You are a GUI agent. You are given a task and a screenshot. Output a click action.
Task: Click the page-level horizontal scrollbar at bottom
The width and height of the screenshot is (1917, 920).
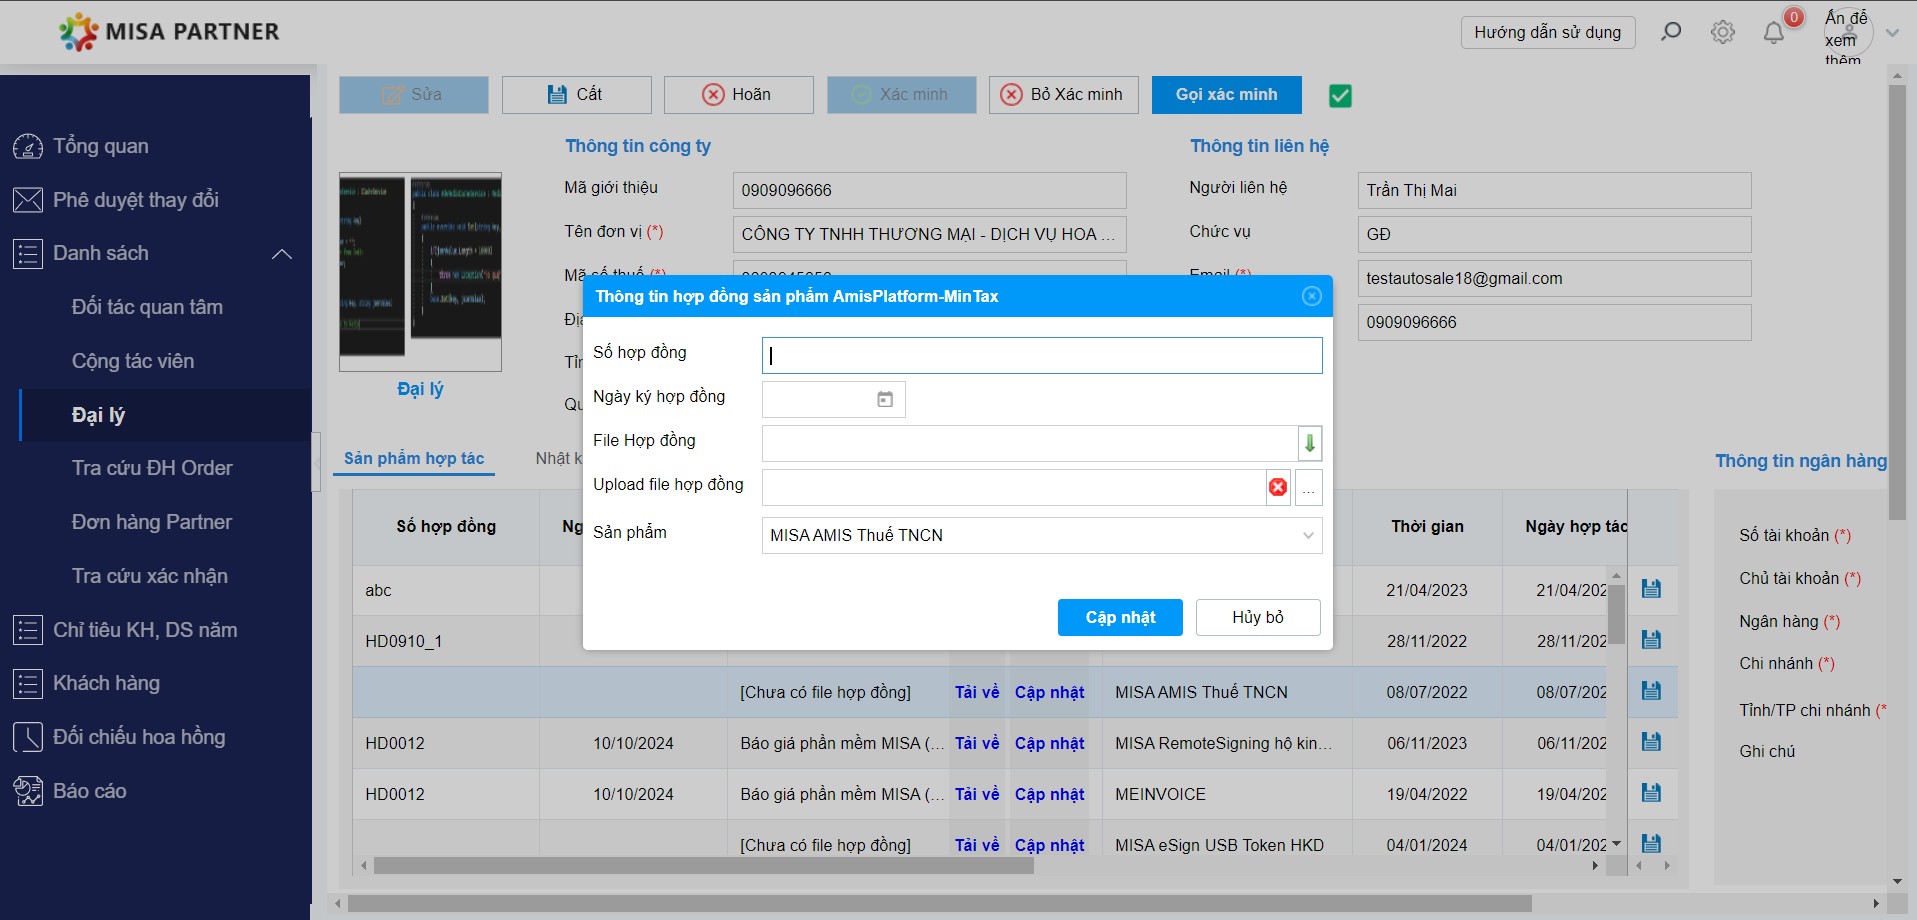pos(939,904)
